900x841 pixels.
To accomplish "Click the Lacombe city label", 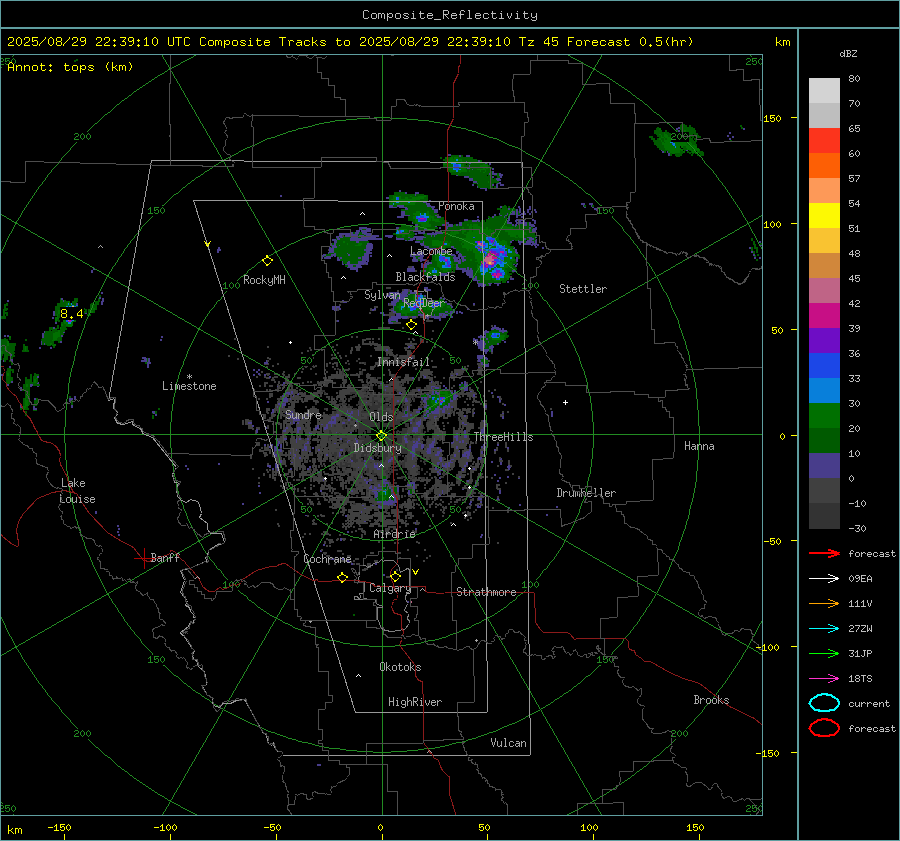I will pyautogui.click(x=431, y=251).
